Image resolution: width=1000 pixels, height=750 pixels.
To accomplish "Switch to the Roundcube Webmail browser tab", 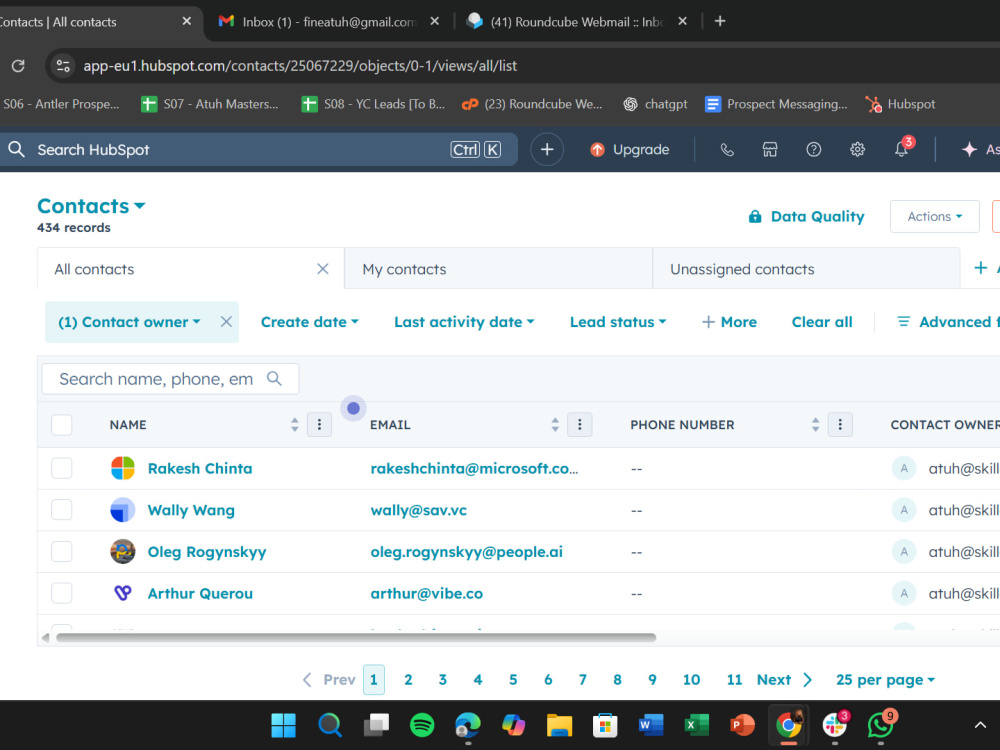I will click(577, 22).
